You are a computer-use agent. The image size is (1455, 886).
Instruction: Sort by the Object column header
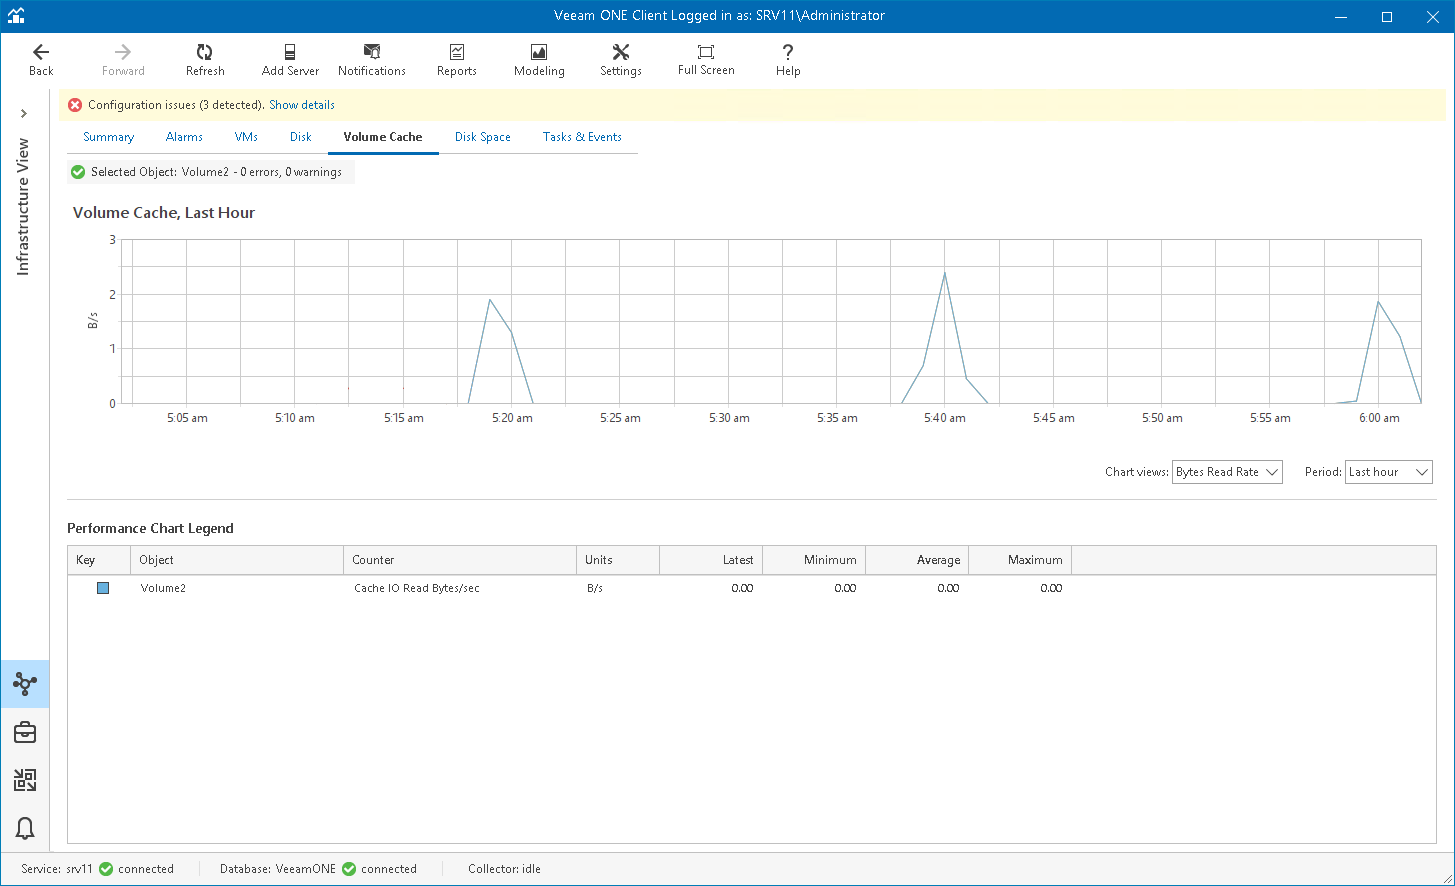(x=237, y=560)
